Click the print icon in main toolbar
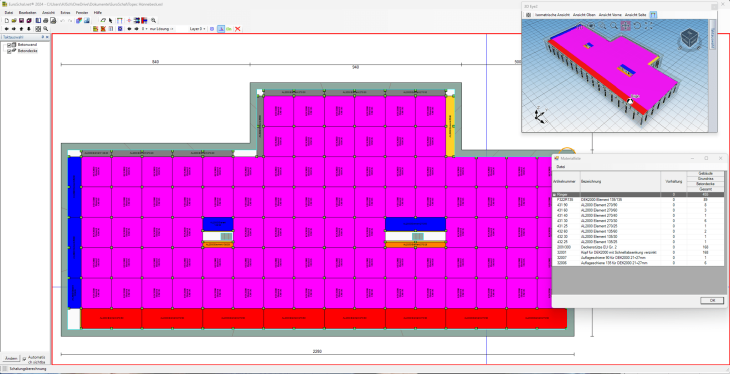Image resolution: width=730 pixels, height=374 pixels. pyautogui.click(x=46, y=20)
